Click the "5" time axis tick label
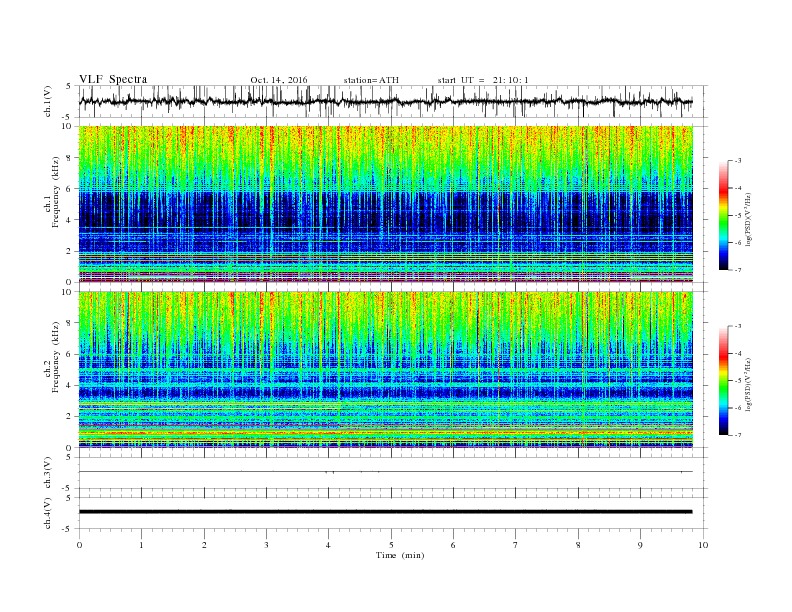Viewport: 792px width, 612px height. click(x=391, y=545)
